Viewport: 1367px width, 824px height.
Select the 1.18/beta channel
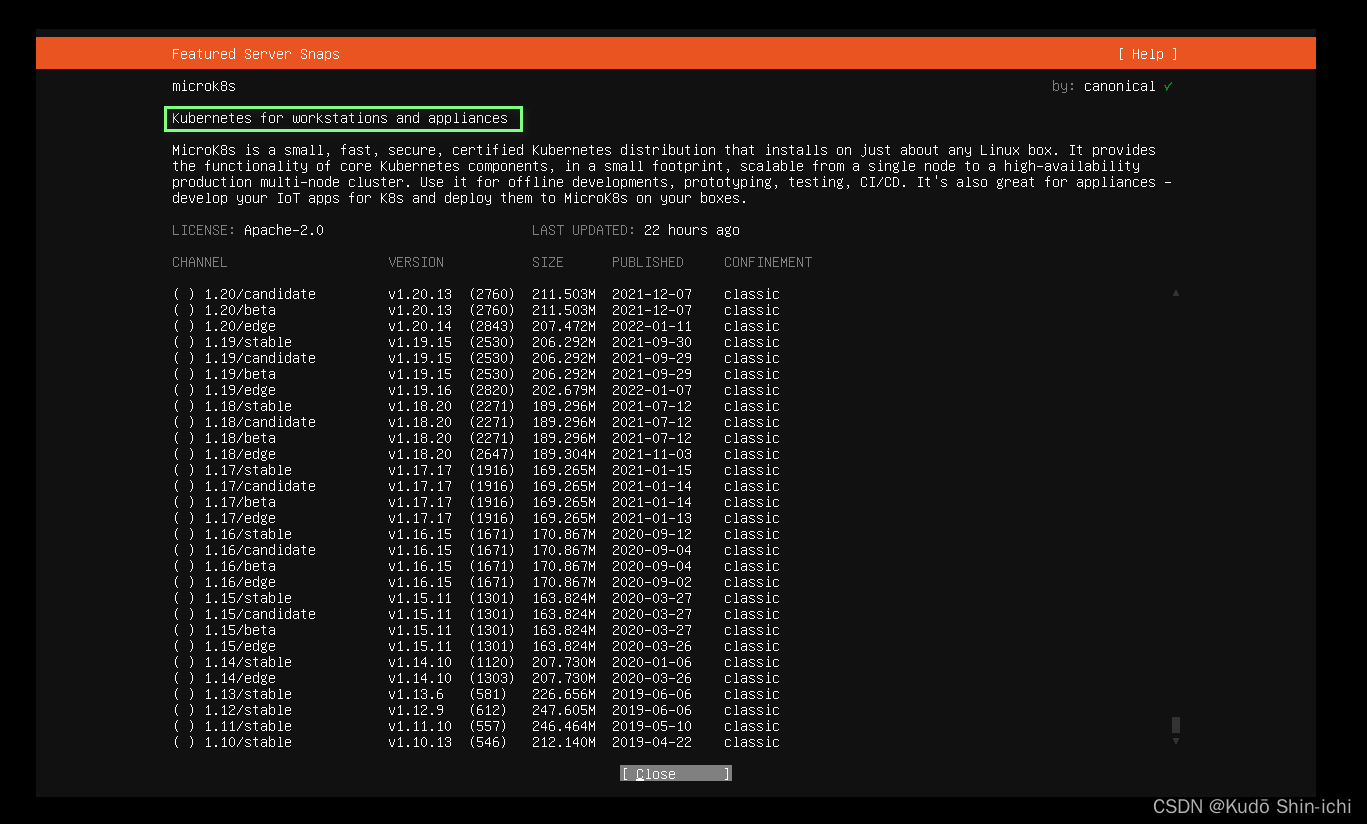coord(476,438)
